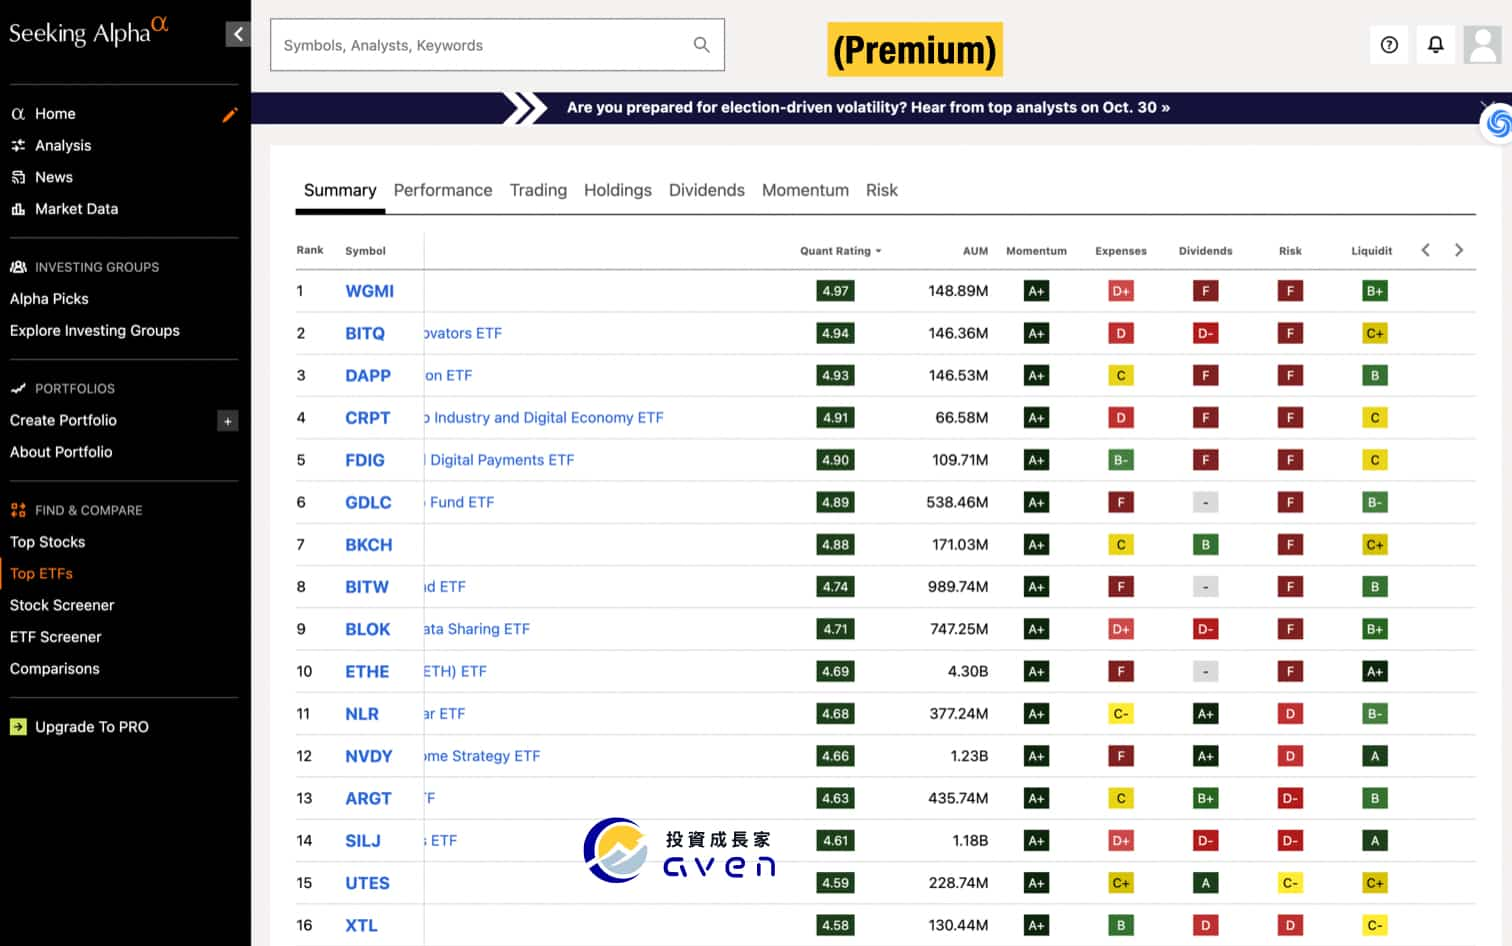Open the notifications bell
1512x946 pixels.
1435,45
